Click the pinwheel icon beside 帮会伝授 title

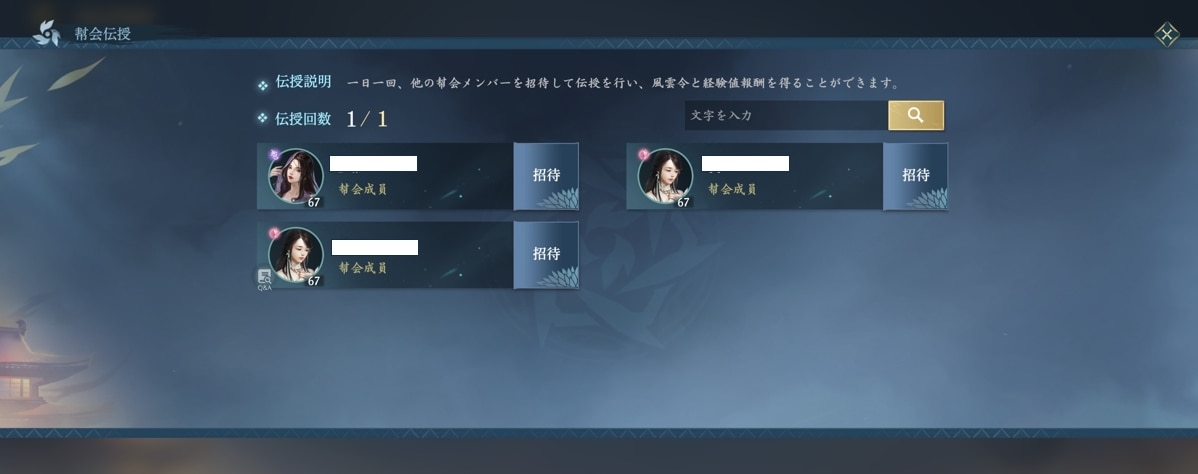point(47,33)
